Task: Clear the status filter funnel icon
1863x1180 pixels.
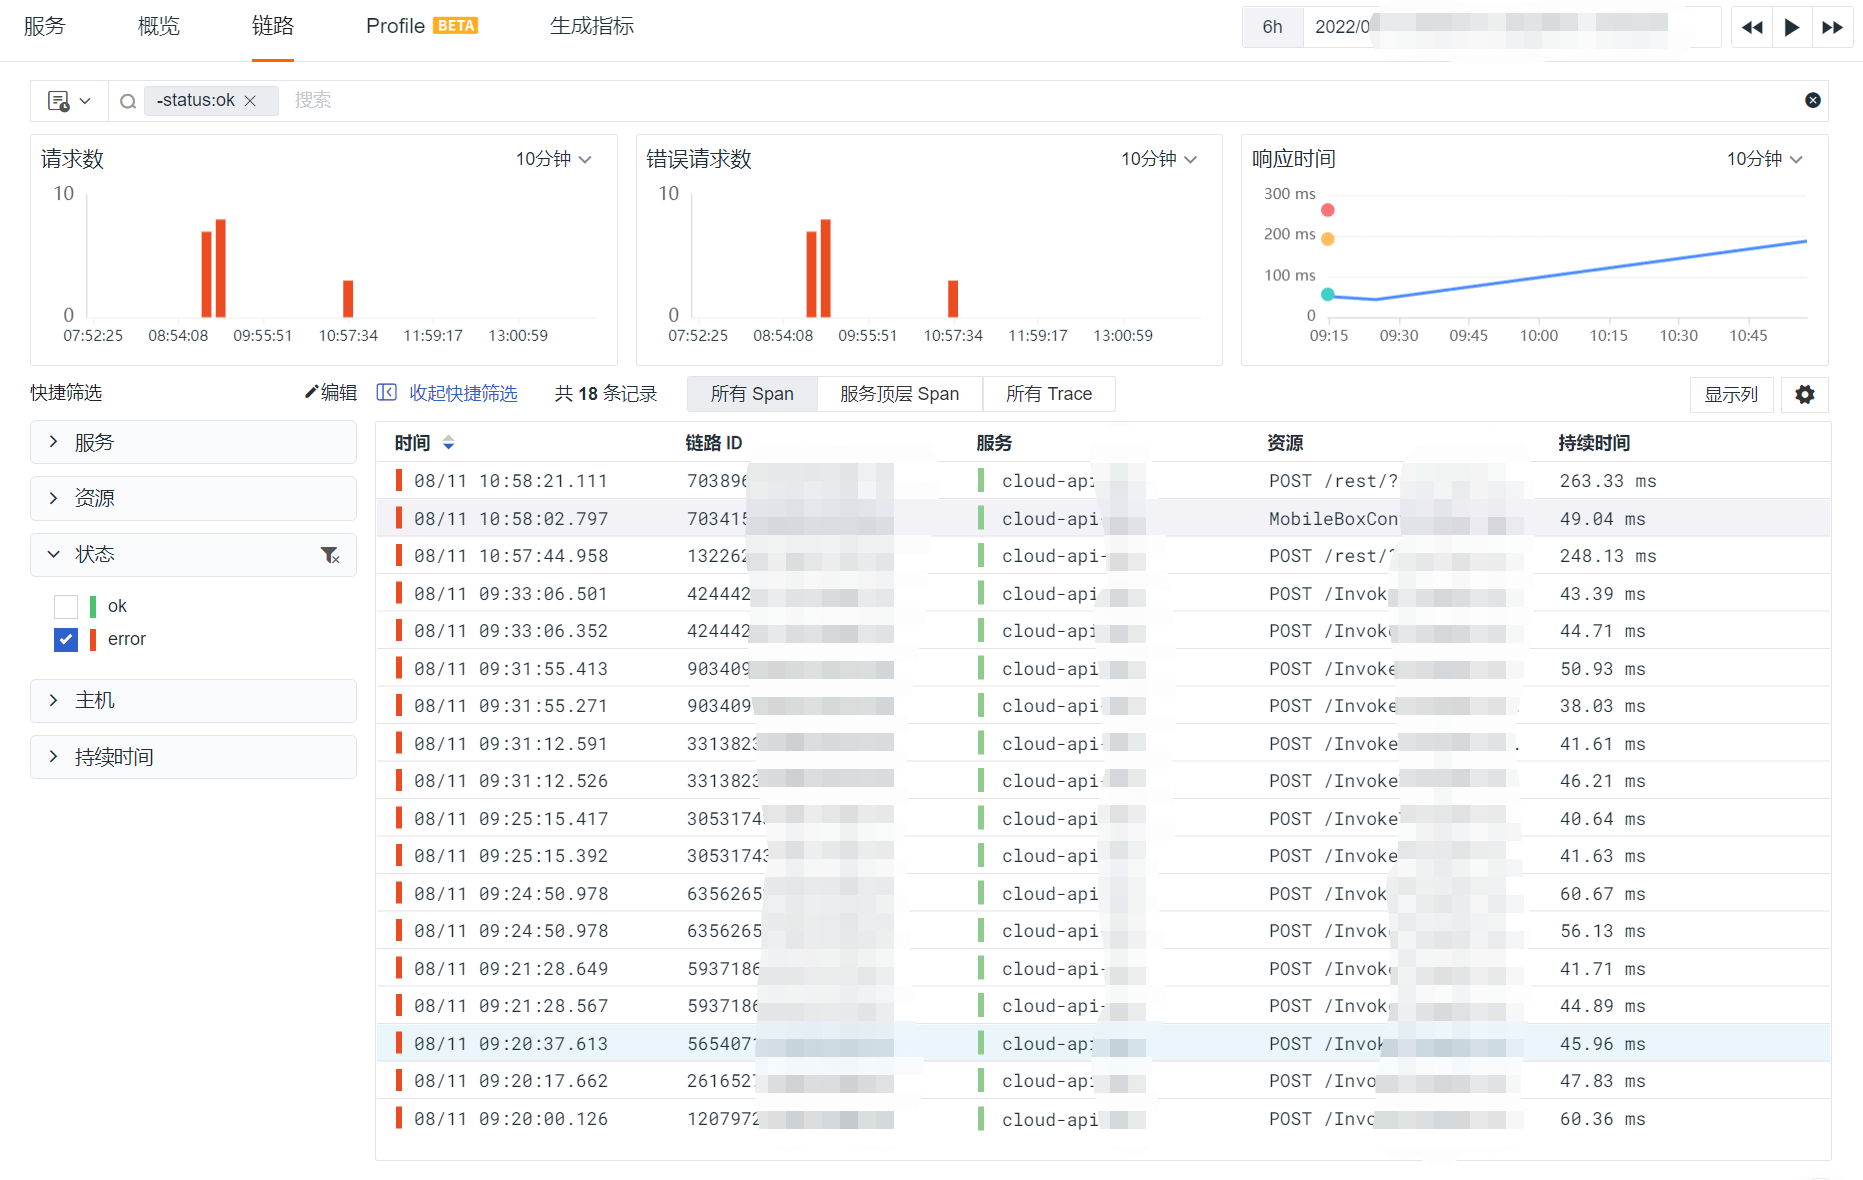Action: pos(330,555)
